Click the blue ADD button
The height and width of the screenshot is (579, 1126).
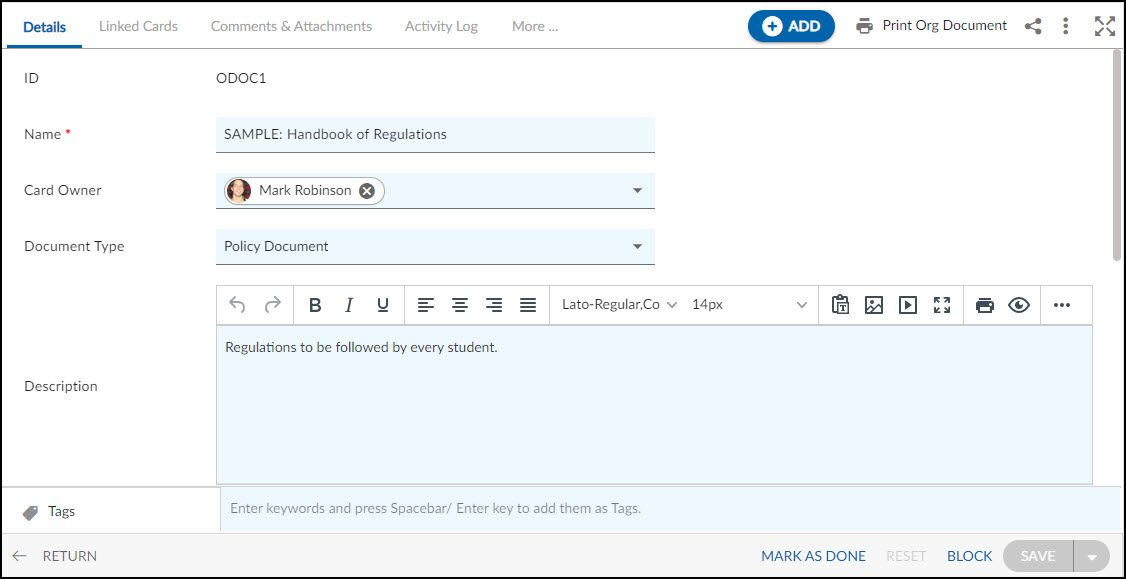[791, 27]
